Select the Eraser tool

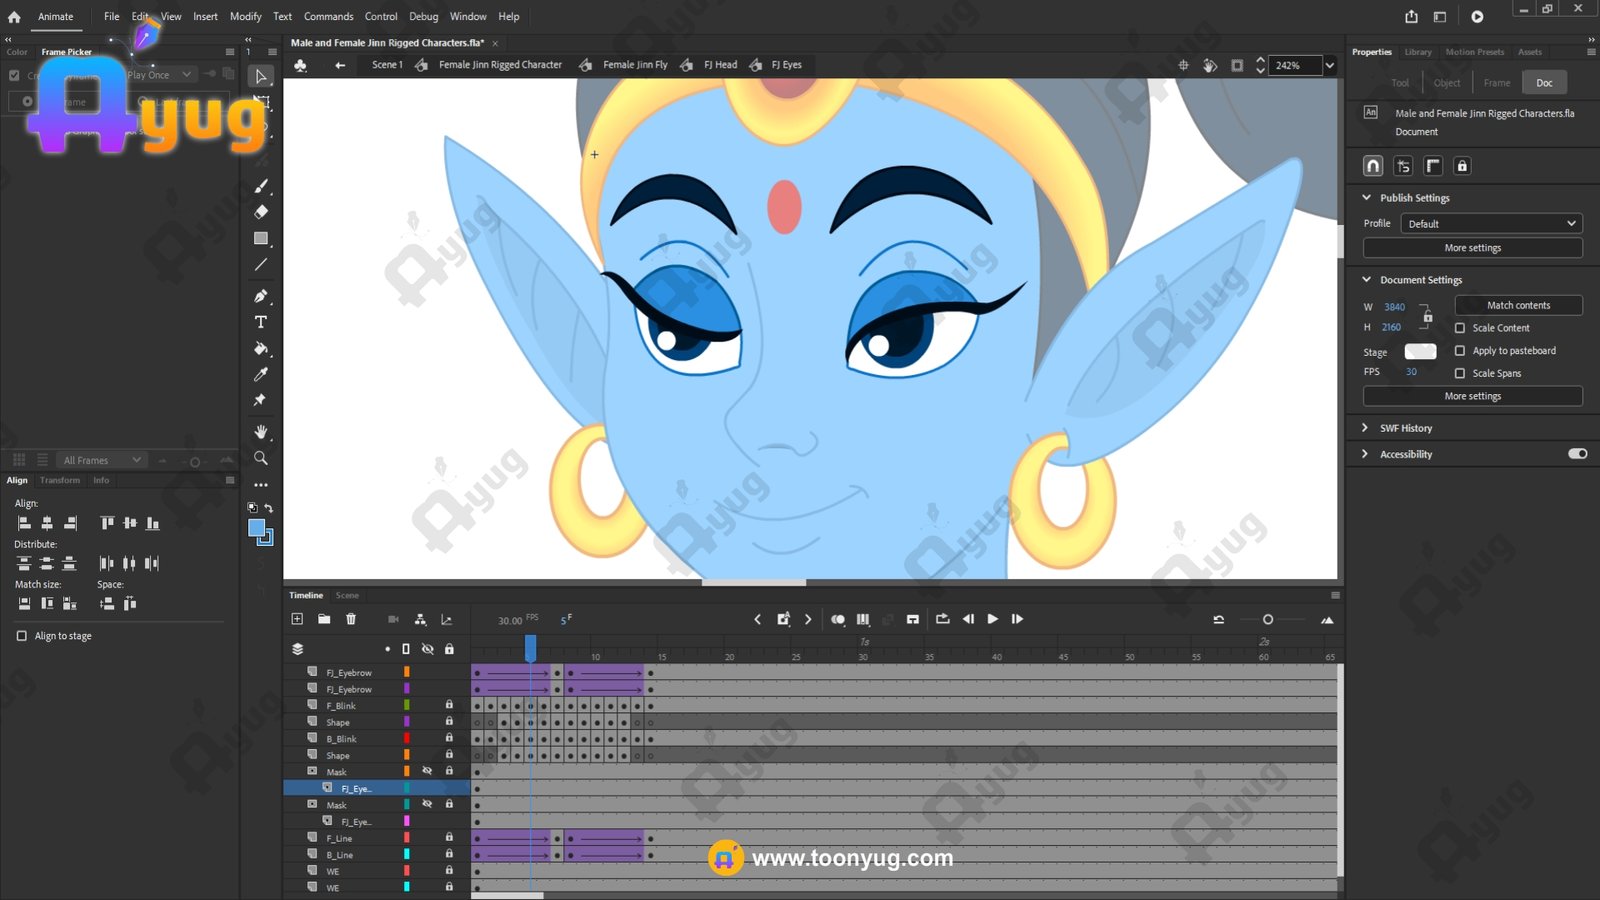[x=261, y=212]
